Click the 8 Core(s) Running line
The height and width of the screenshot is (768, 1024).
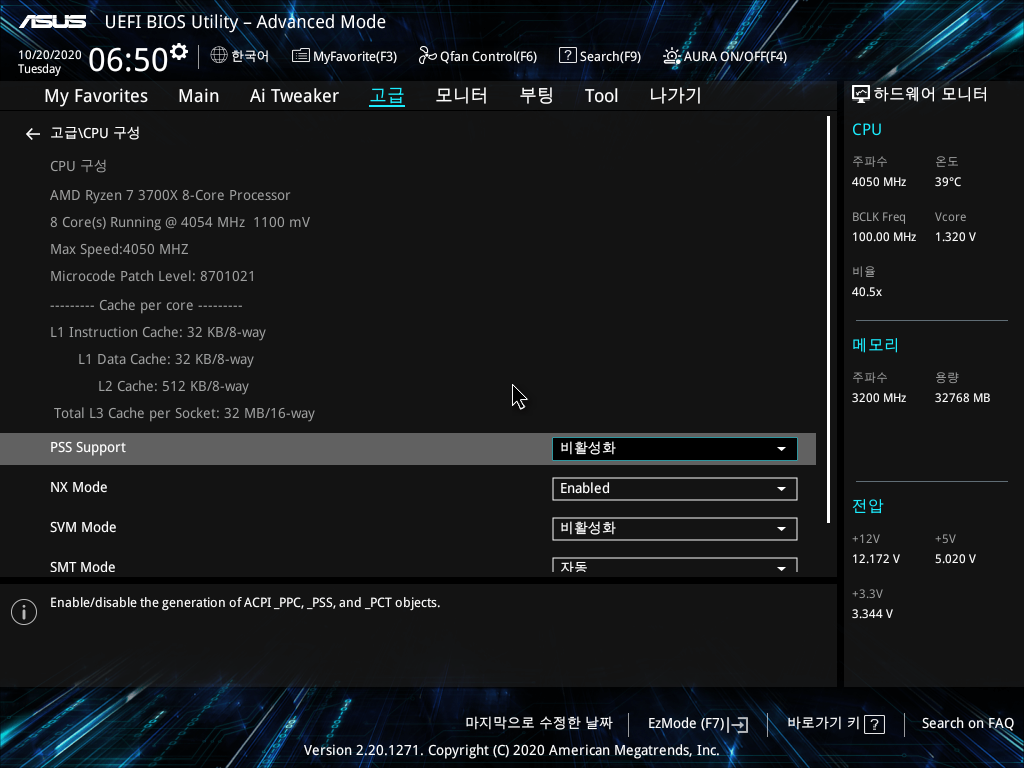[180, 223]
